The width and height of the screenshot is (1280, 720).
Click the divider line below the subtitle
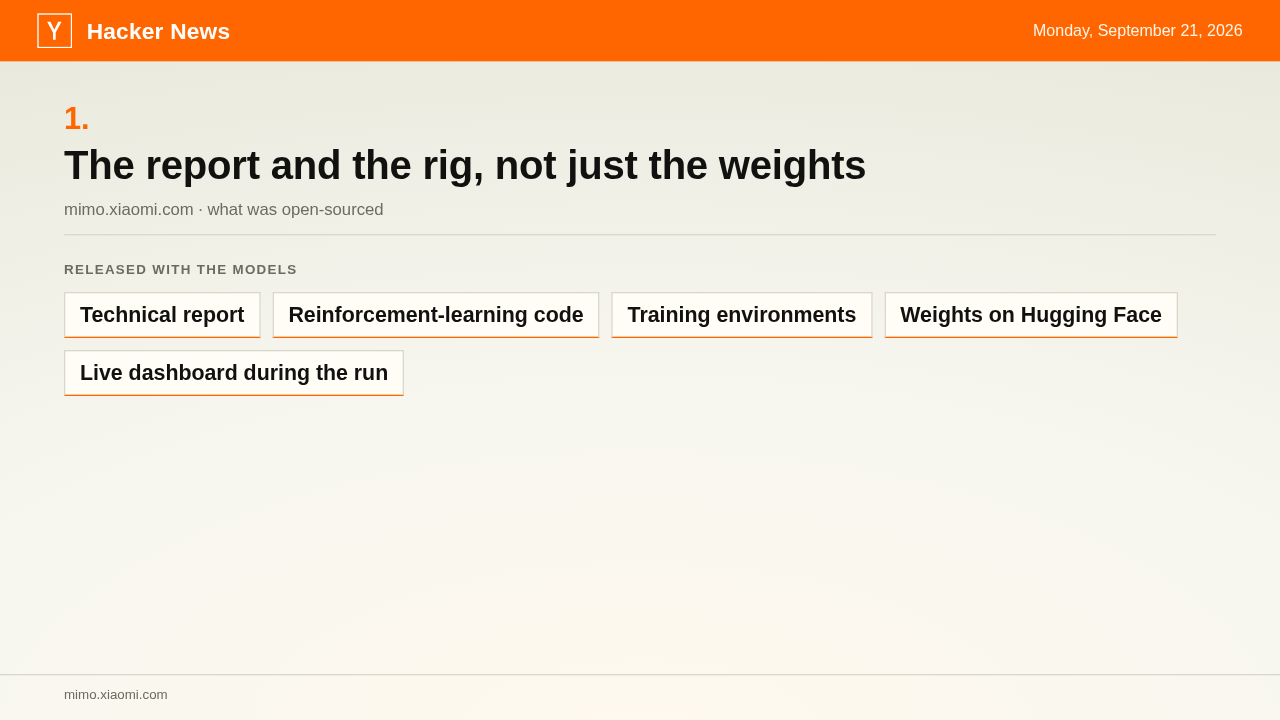pos(640,235)
